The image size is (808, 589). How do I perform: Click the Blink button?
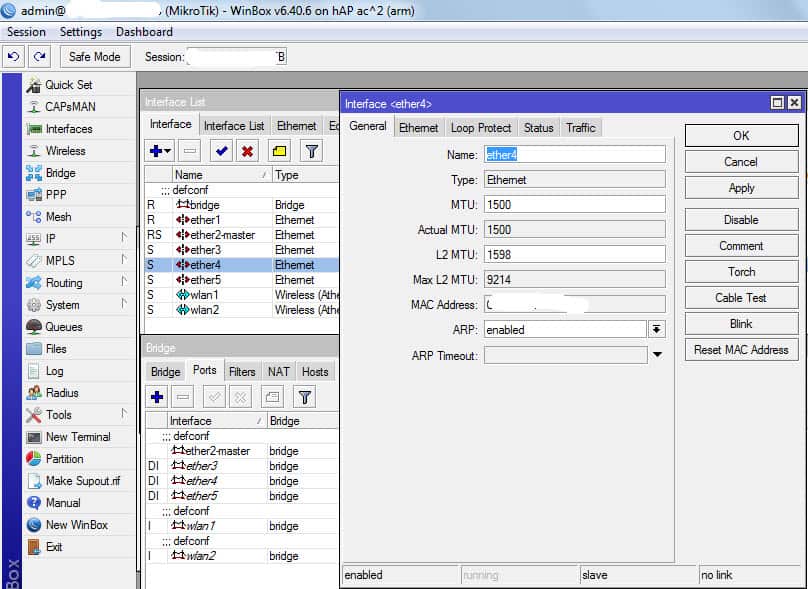(742, 324)
